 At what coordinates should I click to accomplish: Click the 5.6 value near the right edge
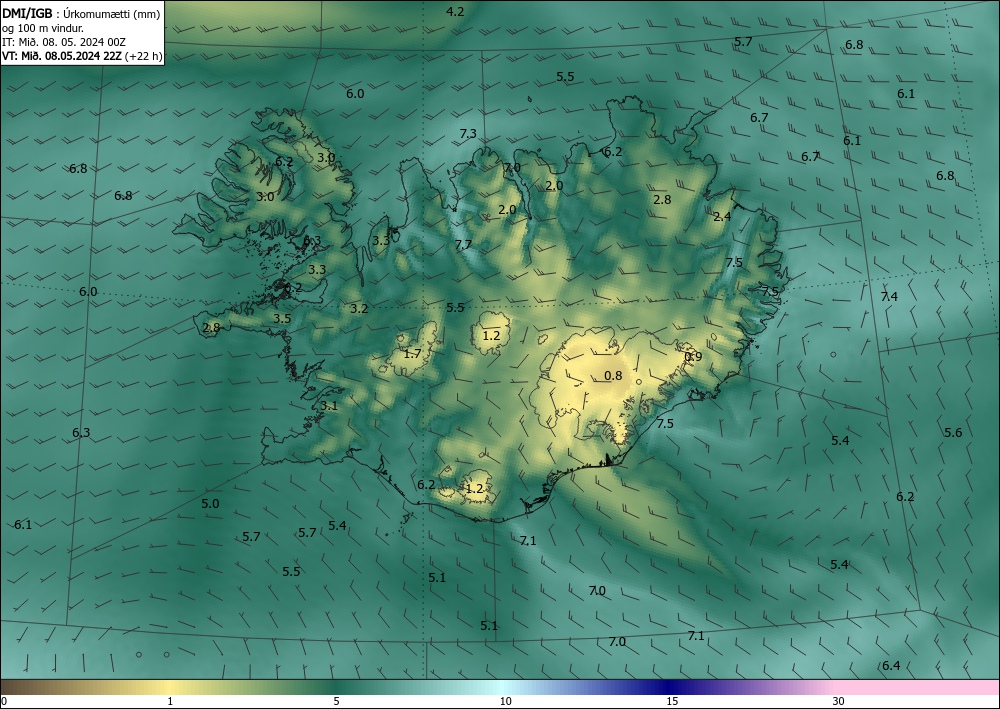pos(953,433)
